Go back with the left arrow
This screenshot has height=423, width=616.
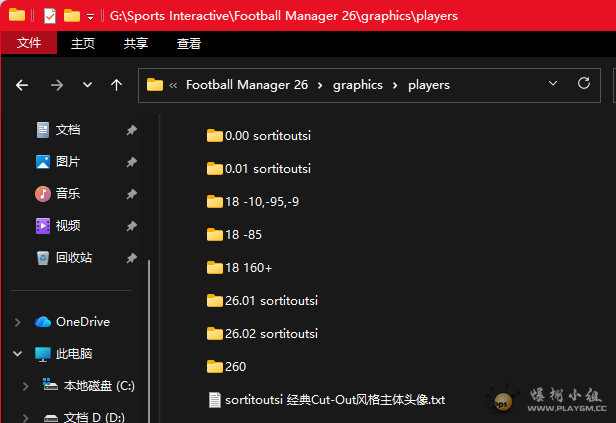pos(22,85)
